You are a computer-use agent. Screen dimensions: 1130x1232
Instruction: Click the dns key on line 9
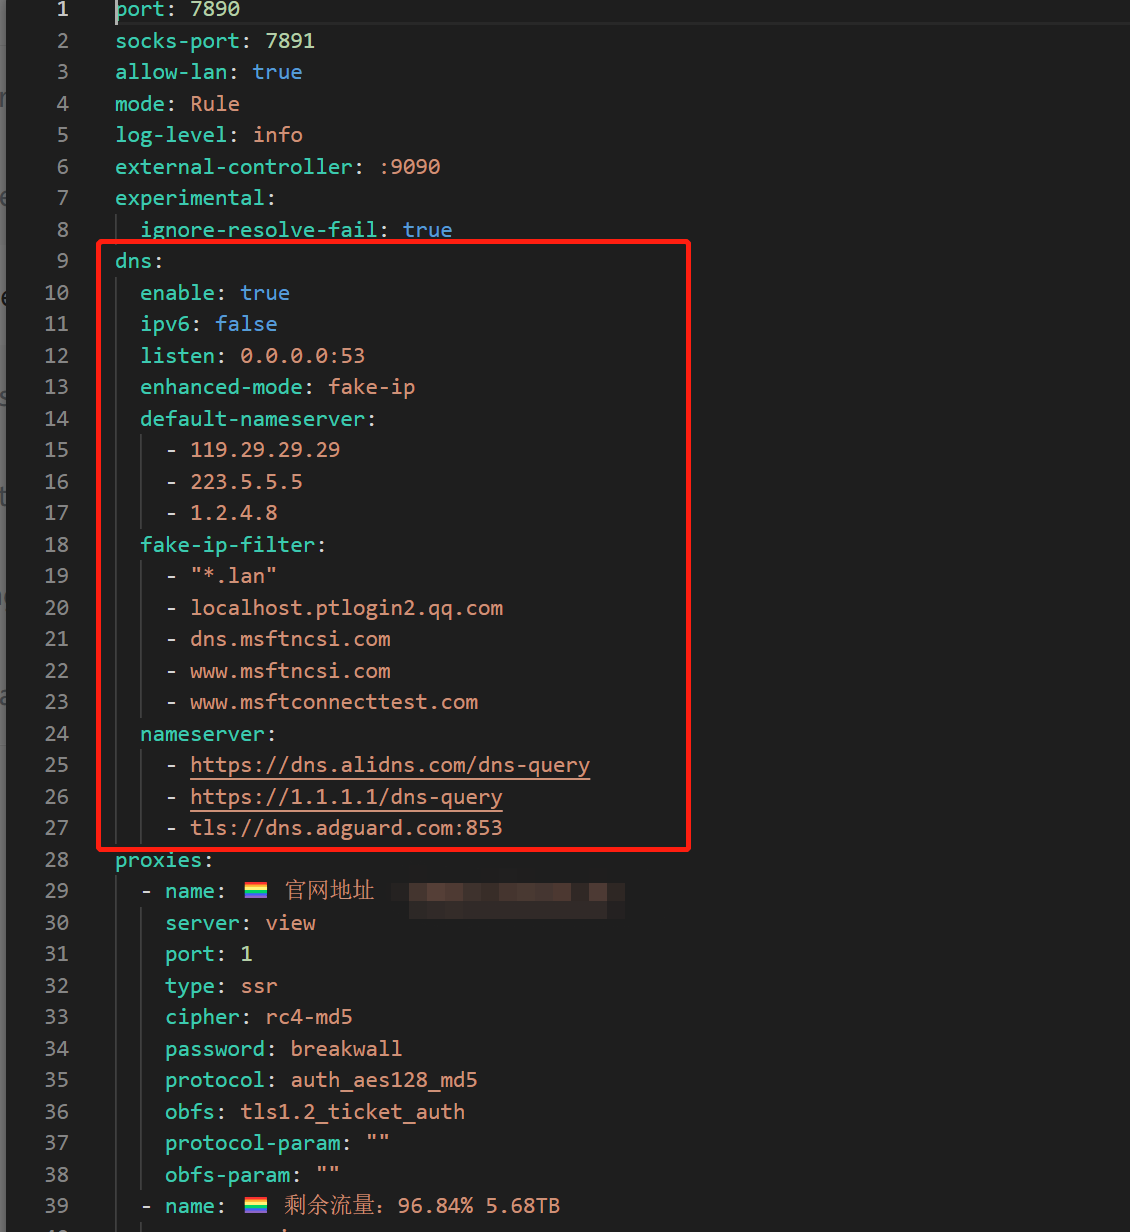tap(134, 261)
